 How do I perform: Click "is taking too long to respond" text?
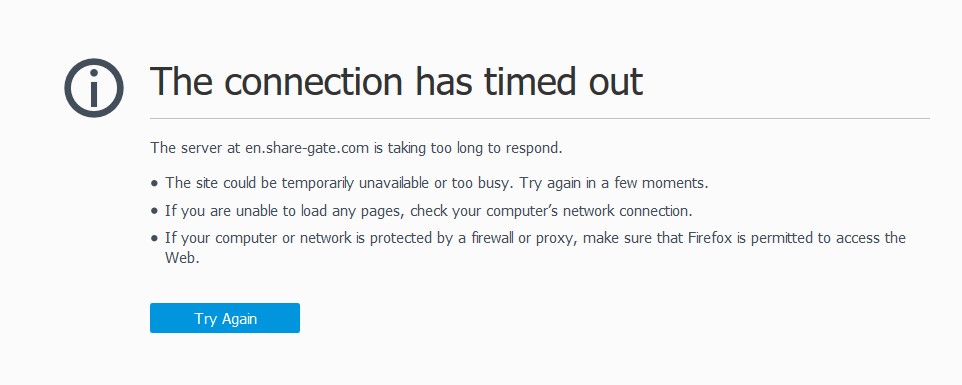pos(468,148)
